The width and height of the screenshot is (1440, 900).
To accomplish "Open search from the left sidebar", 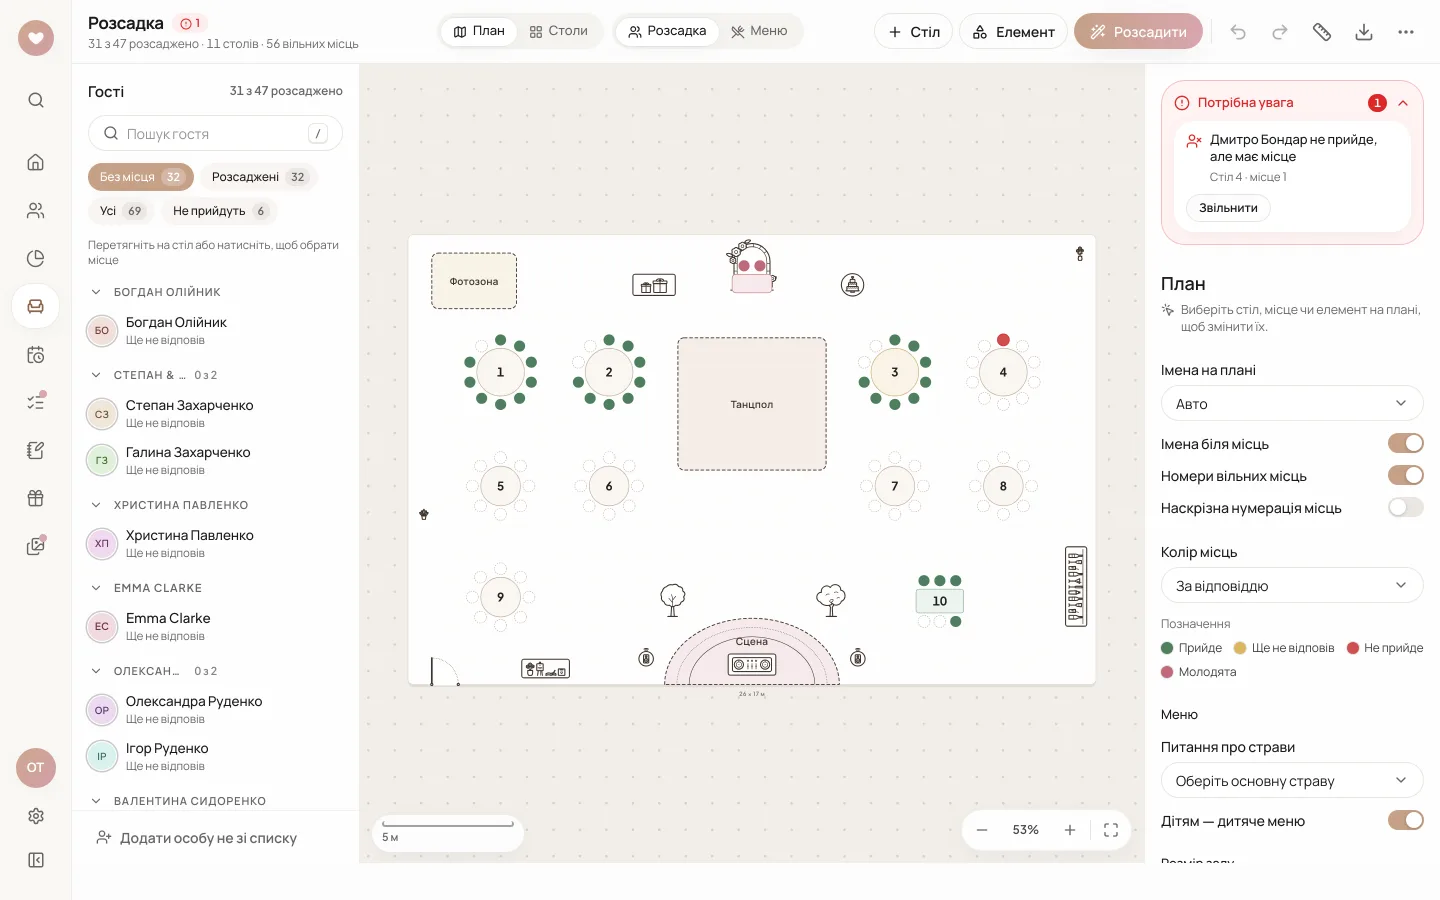I will tap(36, 100).
